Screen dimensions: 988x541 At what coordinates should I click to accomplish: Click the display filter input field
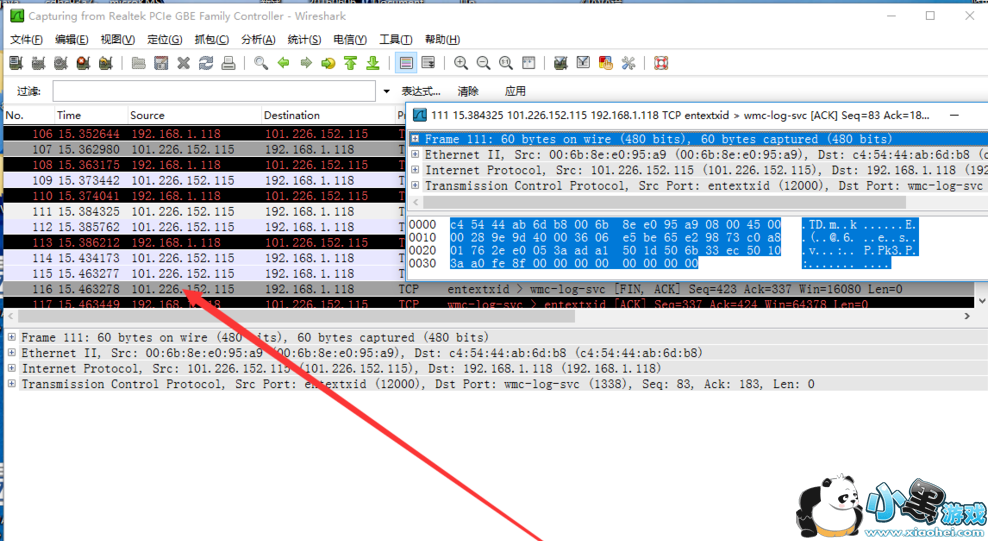(214, 91)
